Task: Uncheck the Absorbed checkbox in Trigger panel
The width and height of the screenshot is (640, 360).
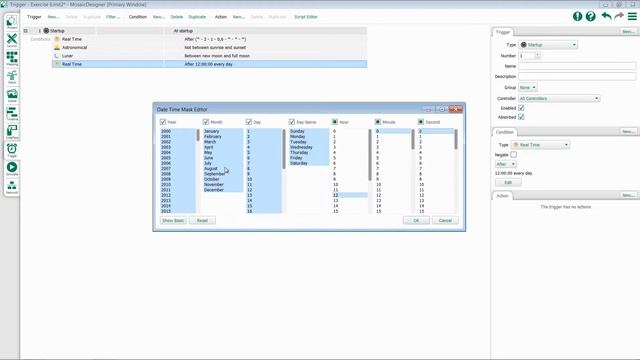Action: tap(521, 117)
